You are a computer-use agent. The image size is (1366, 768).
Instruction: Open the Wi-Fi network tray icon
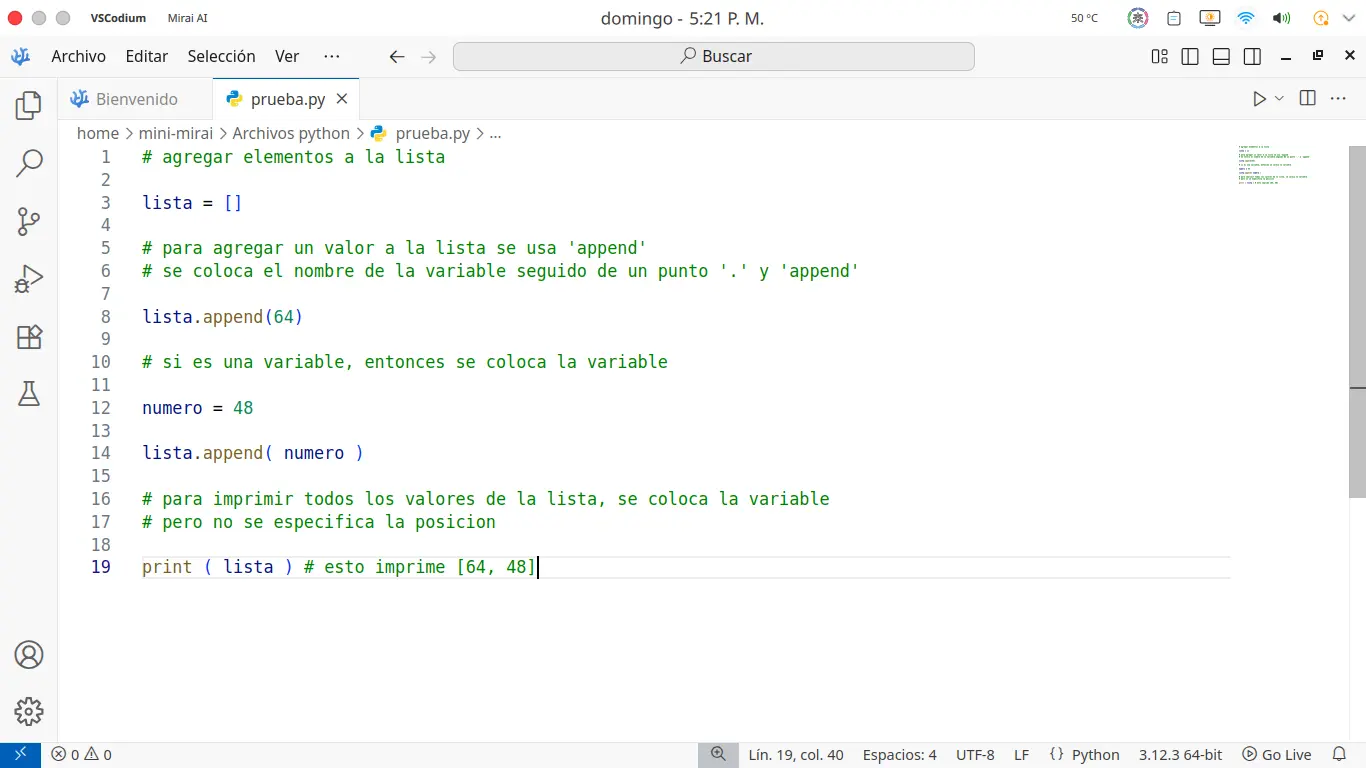pyautogui.click(x=1245, y=18)
